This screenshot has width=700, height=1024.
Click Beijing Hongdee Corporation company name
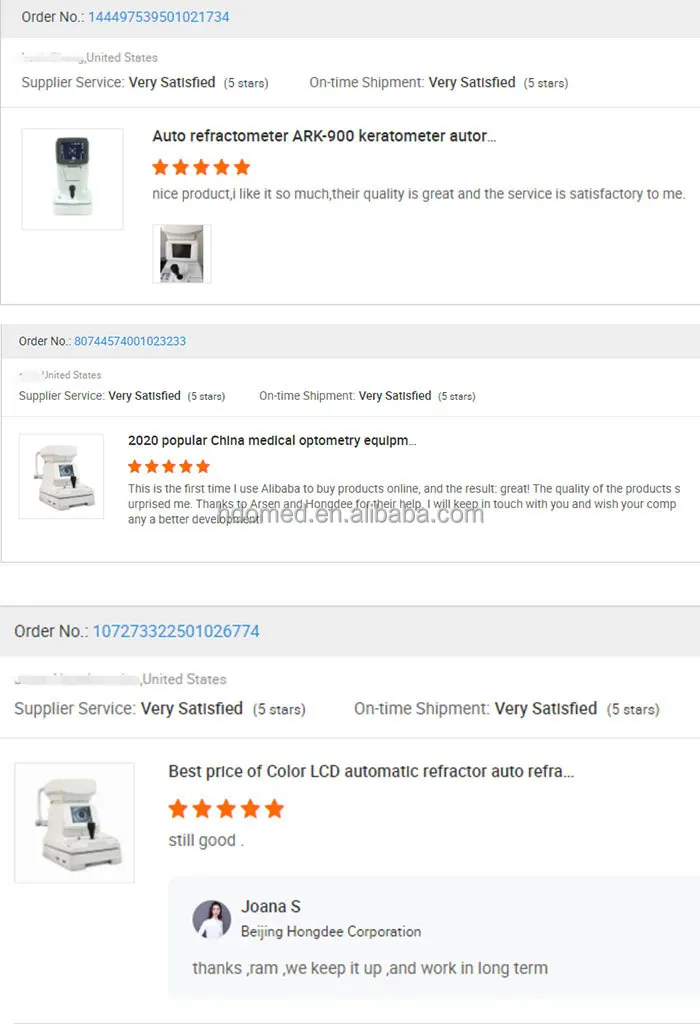pyautogui.click(x=331, y=931)
